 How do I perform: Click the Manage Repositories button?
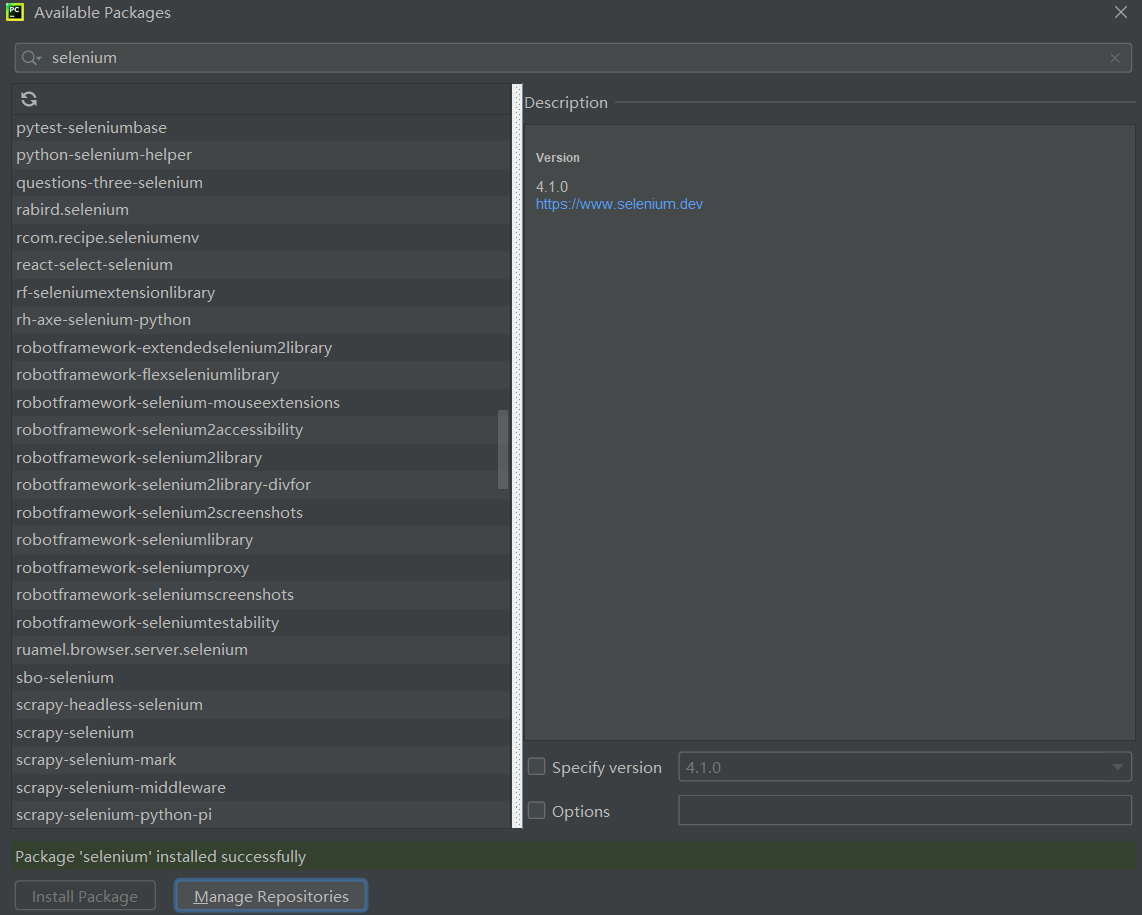pos(271,896)
